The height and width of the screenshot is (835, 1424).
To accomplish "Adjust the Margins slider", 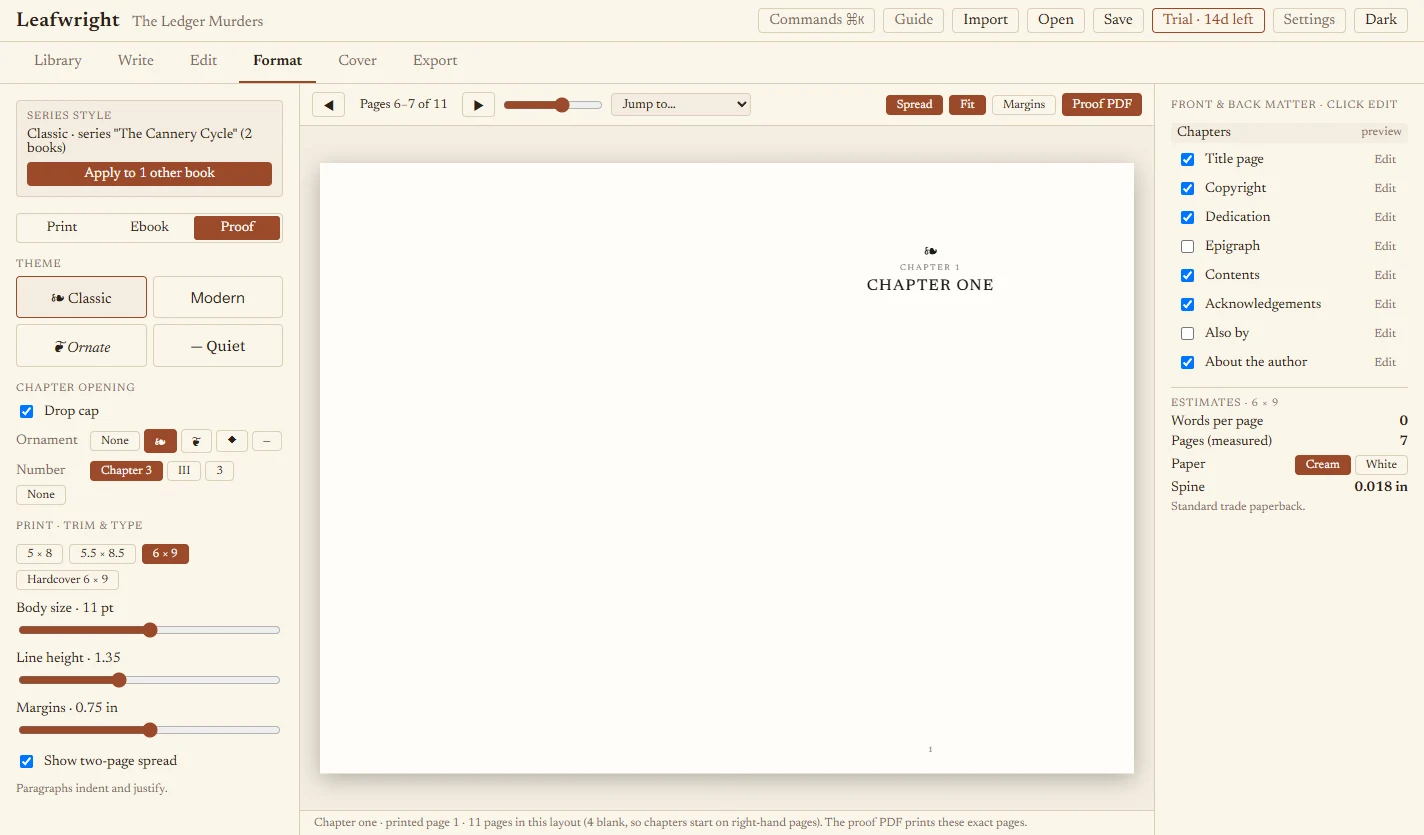I will [x=150, y=730].
